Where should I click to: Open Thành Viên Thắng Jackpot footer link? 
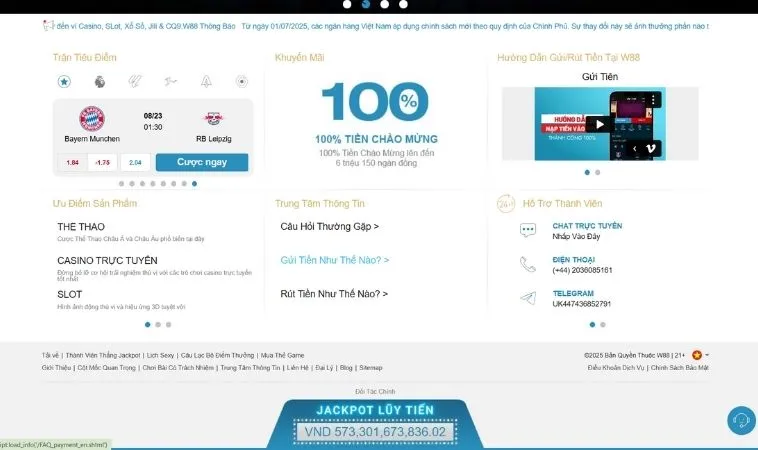pos(103,355)
